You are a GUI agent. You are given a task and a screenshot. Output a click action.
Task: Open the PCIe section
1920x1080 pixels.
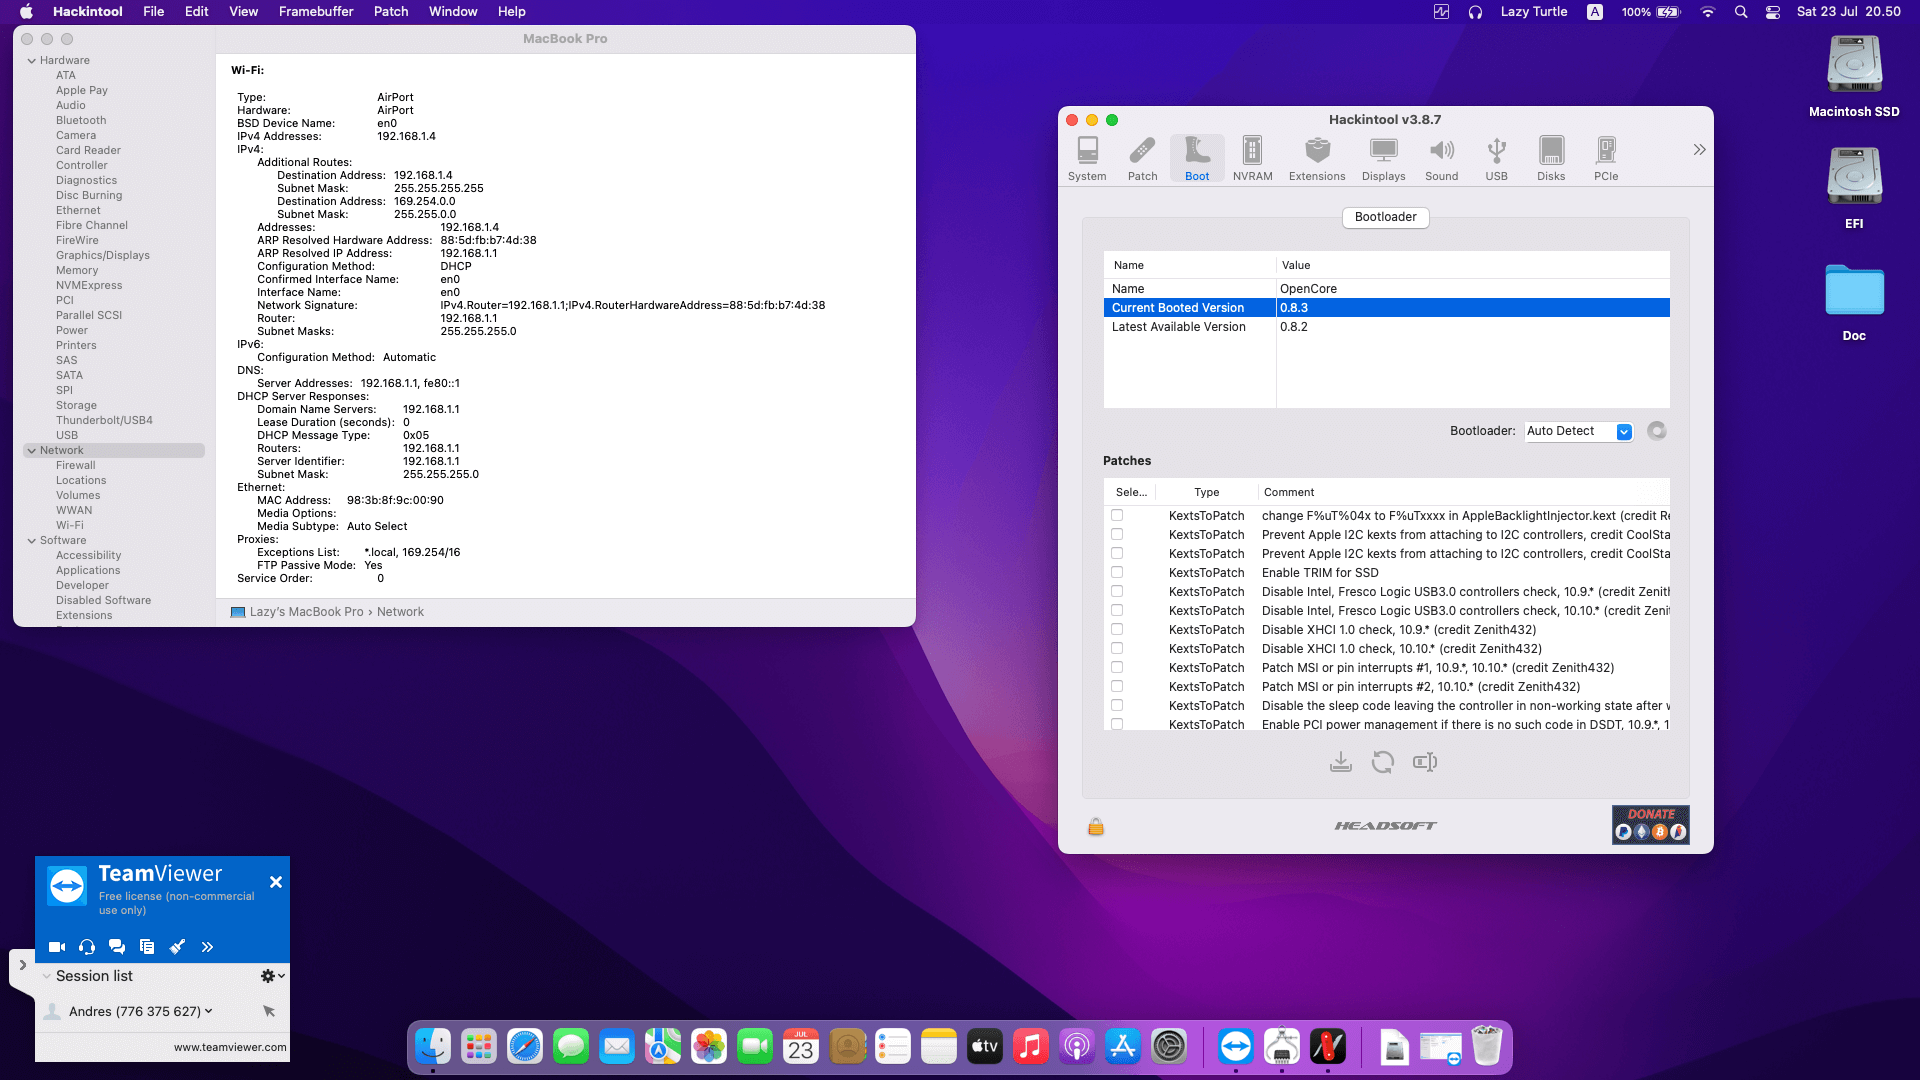tap(1606, 159)
